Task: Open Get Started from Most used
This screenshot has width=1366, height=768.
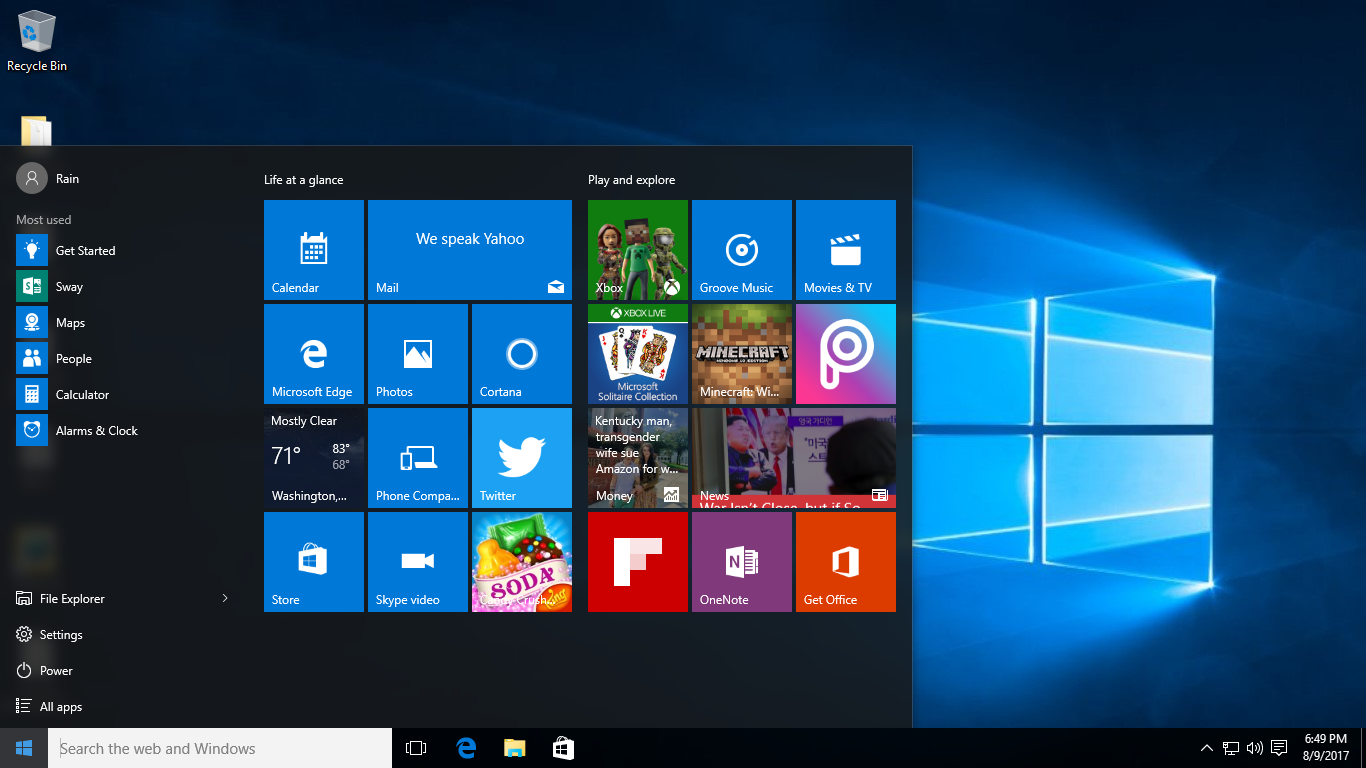Action: pos(124,250)
